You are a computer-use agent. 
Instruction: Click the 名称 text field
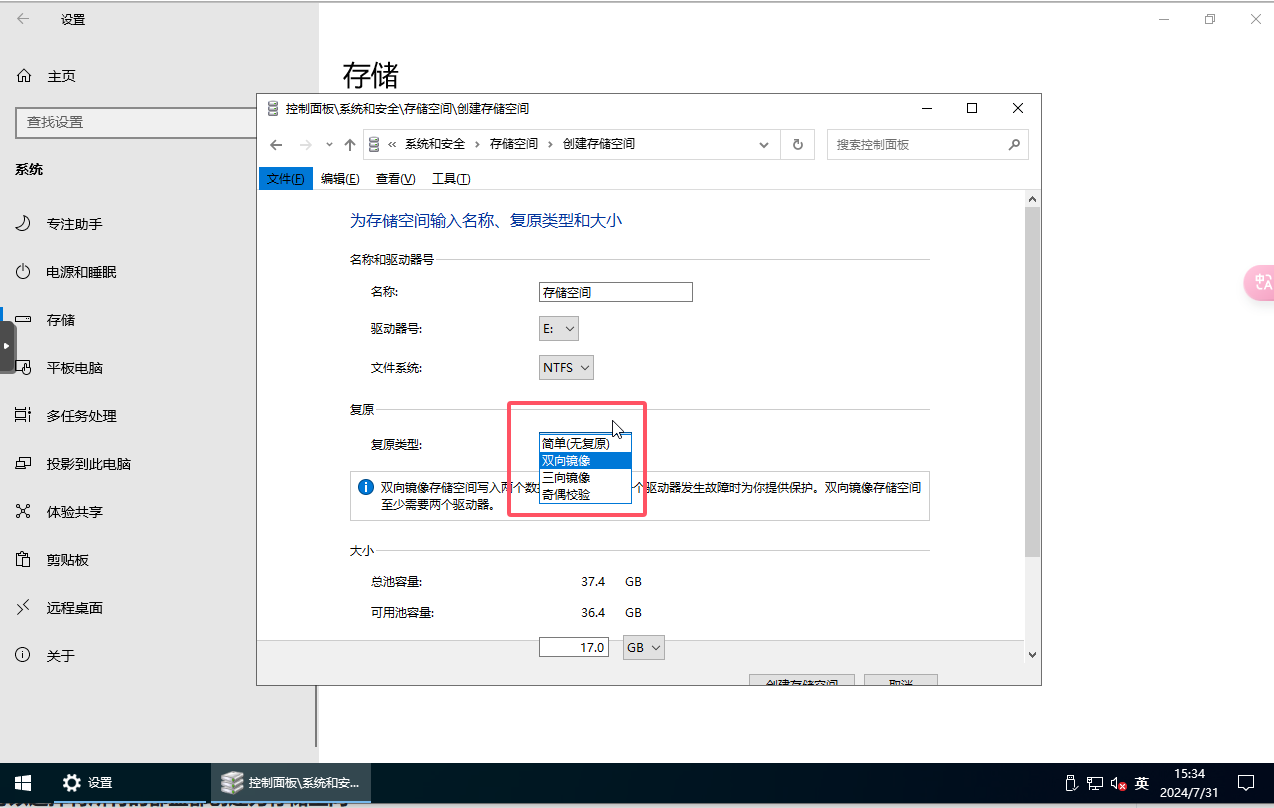click(x=615, y=292)
